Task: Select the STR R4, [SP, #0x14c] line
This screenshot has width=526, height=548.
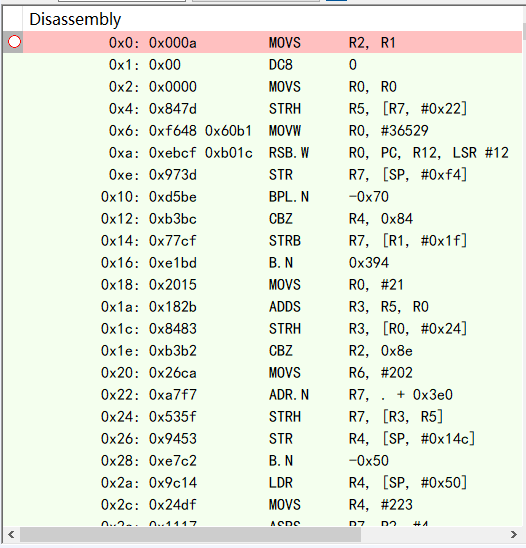Action: click(272, 439)
